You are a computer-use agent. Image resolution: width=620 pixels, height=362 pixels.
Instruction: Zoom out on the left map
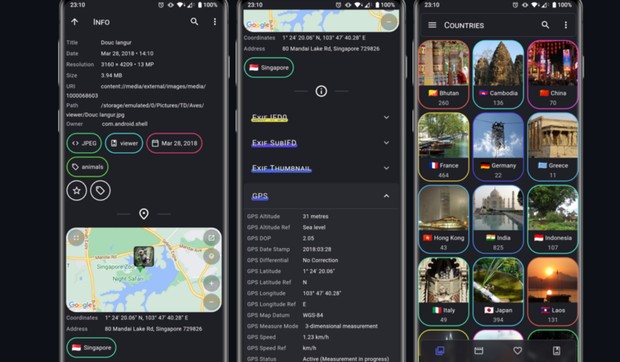pyautogui.click(x=212, y=302)
